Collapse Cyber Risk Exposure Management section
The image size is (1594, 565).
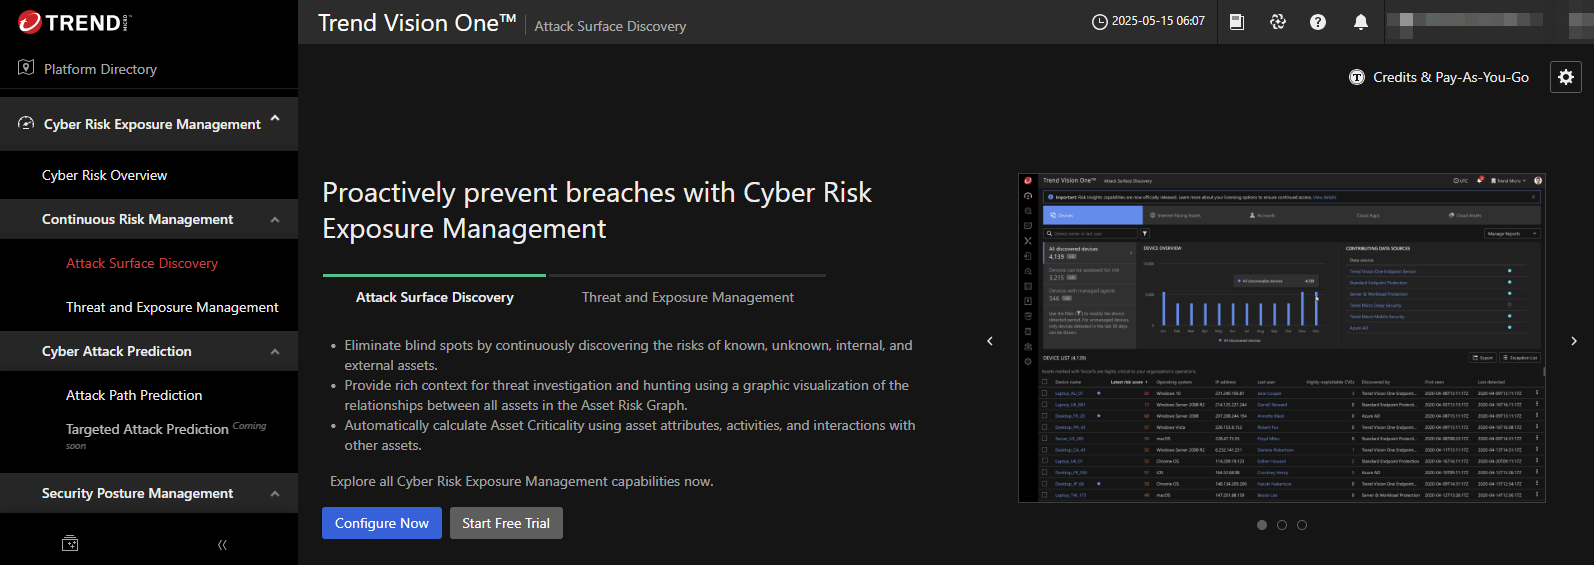pos(275,119)
